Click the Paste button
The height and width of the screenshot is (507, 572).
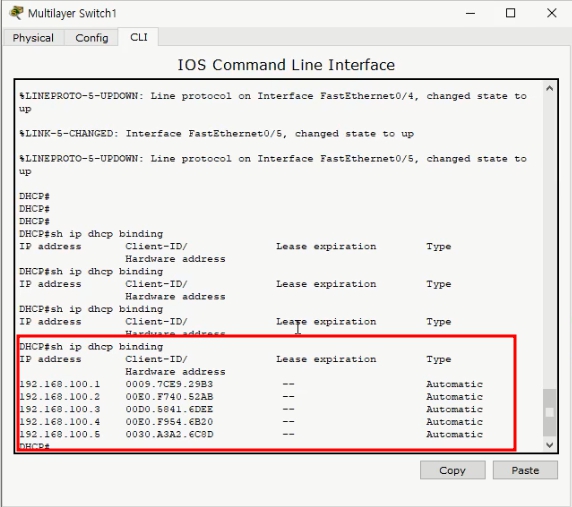click(525, 470)
